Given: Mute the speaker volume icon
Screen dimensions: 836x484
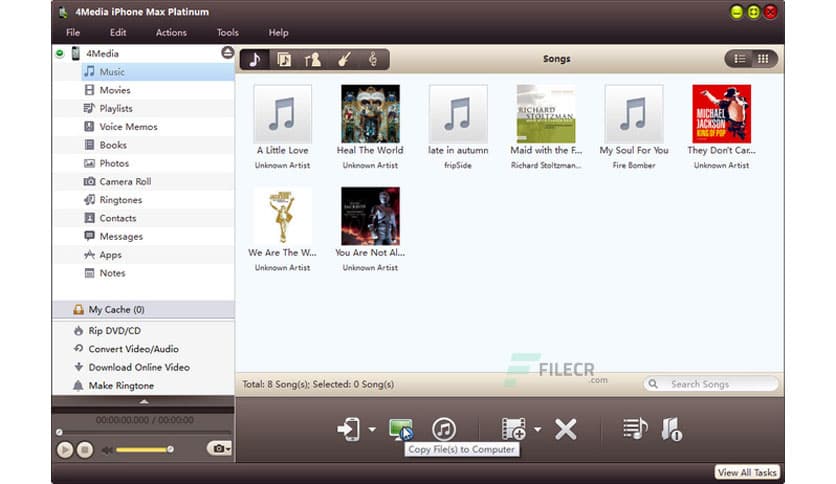Looking at the screenshot, I should pos(107,450).
